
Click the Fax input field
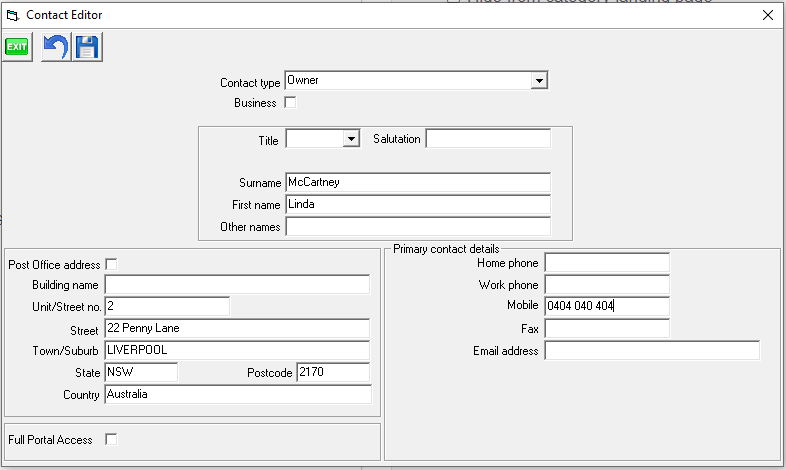click(607, 328)
